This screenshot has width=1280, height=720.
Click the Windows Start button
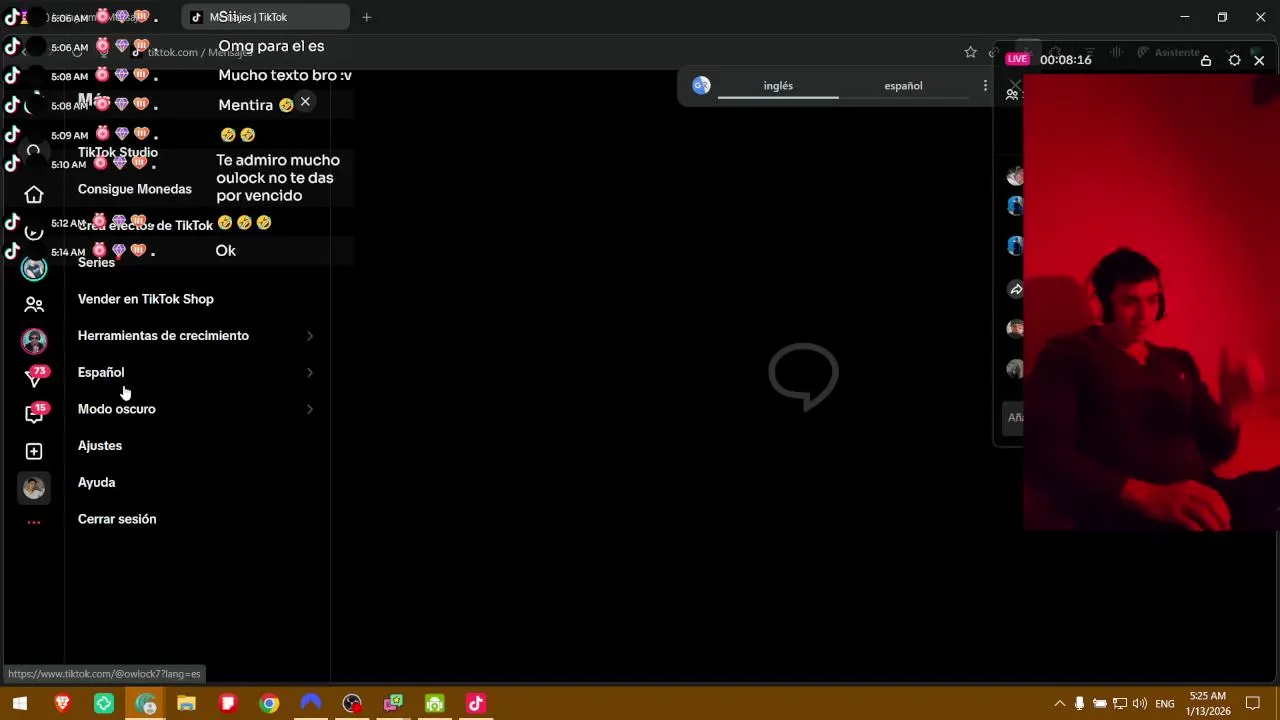click(20, 704)
